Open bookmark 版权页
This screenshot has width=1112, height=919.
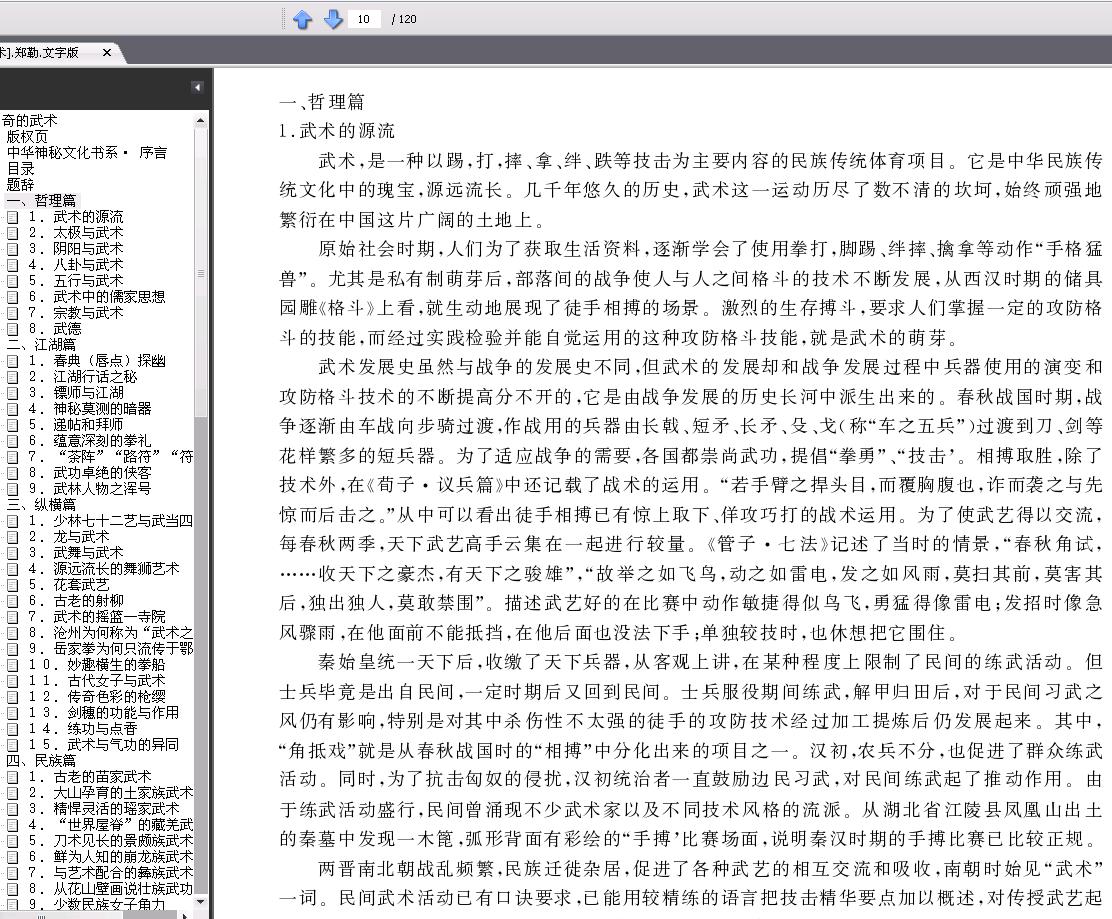point(28,137)
